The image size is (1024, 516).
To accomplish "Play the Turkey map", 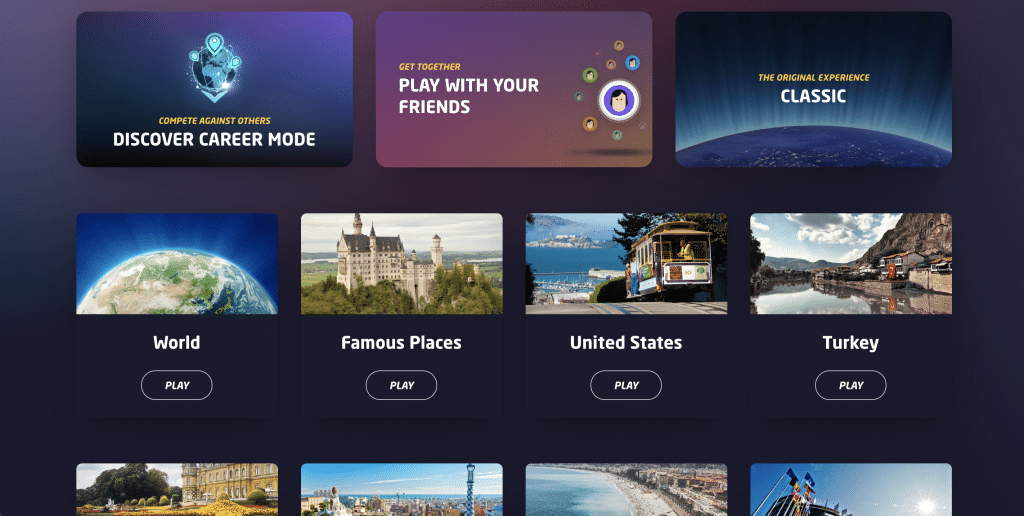I will (851, 385).
